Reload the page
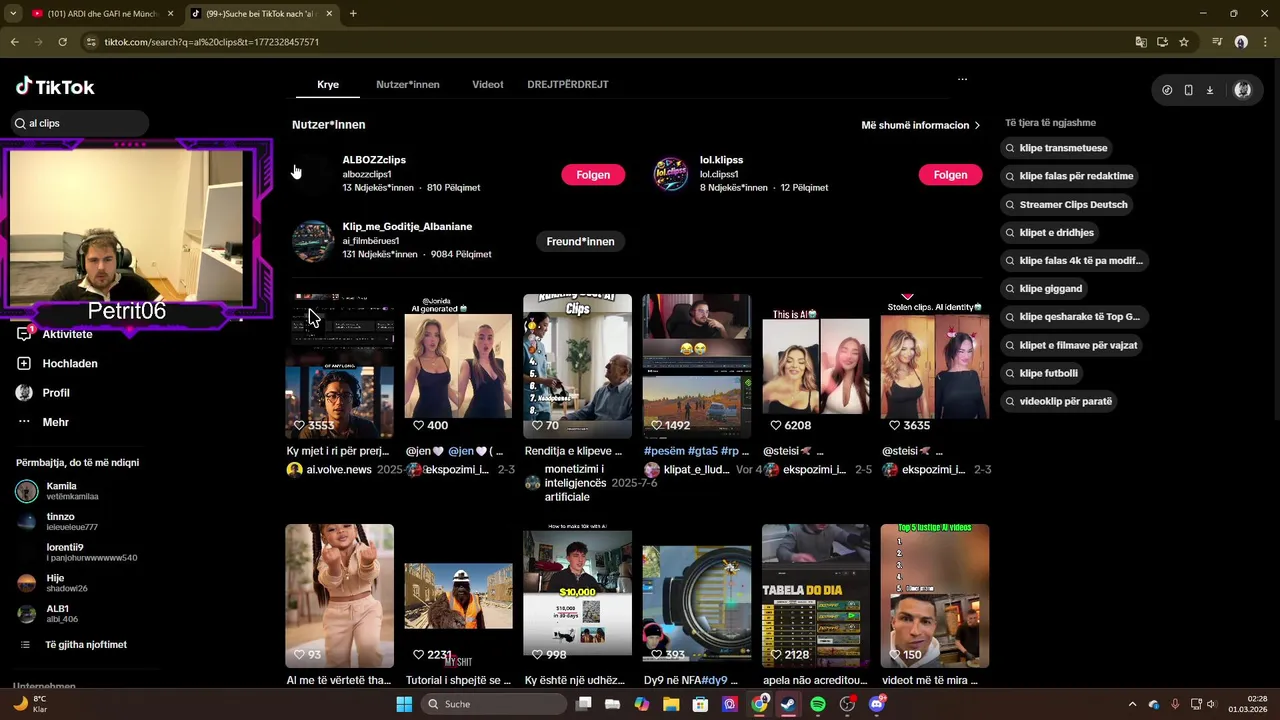This screenshot has width=1280, height=720. coord(62,42)
